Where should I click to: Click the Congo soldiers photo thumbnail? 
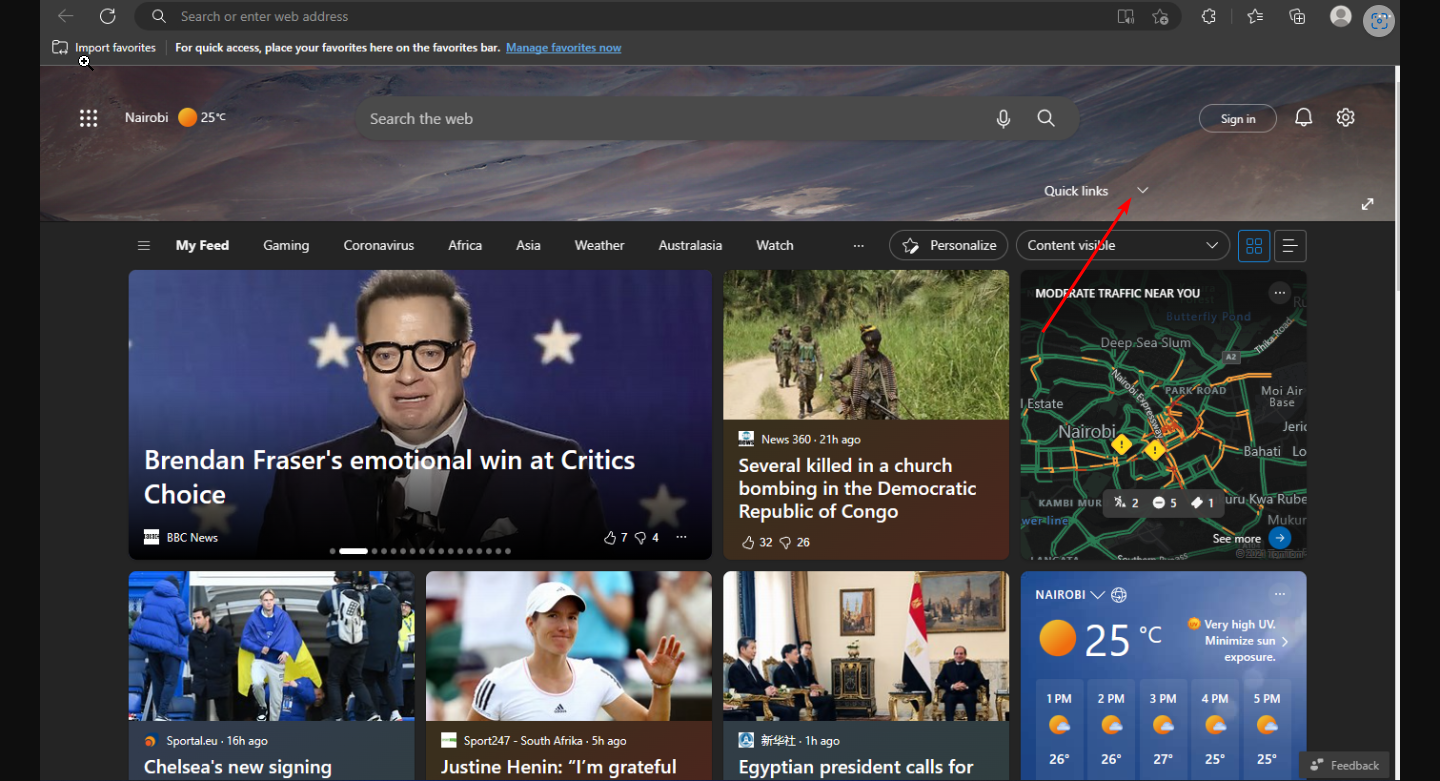(866, 345)
